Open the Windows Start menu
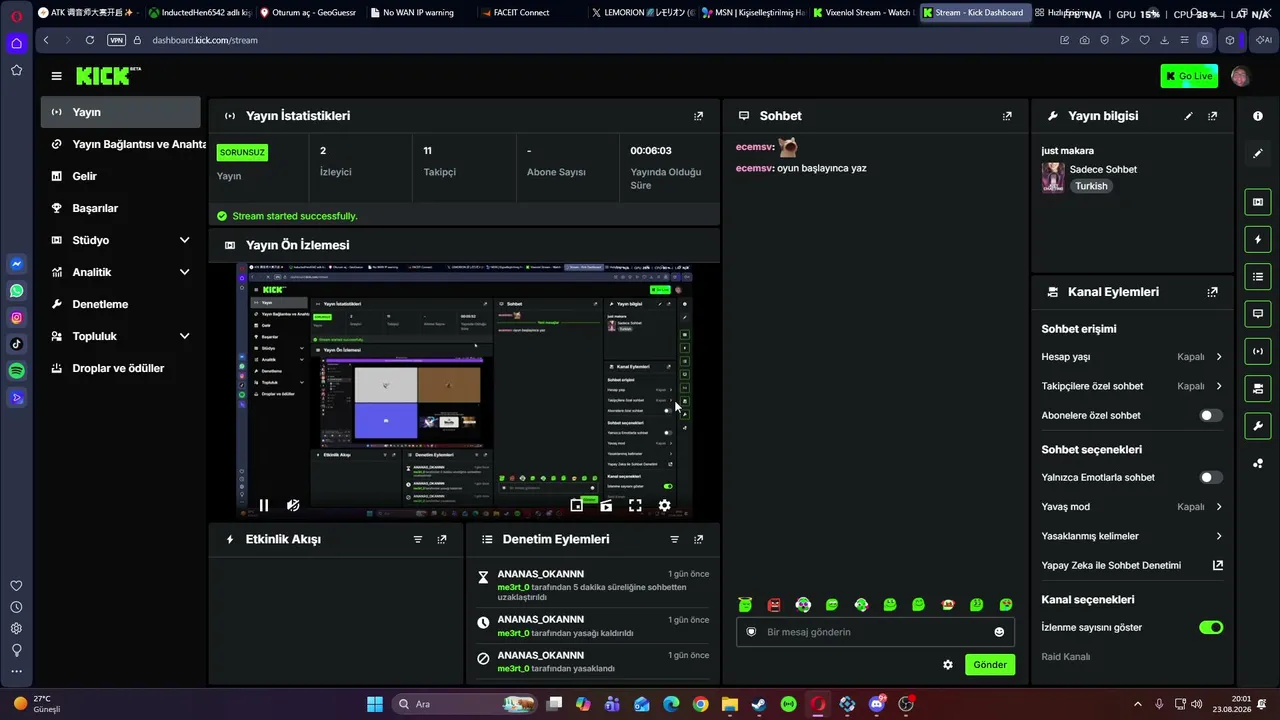This screenshot has height=720, width=1280. tap(375, 704)
